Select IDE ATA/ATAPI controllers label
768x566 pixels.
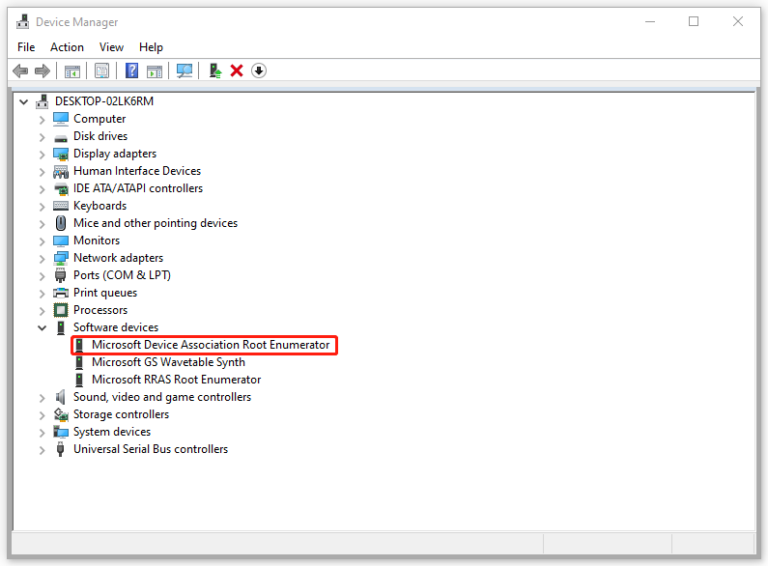click(138, 189)
